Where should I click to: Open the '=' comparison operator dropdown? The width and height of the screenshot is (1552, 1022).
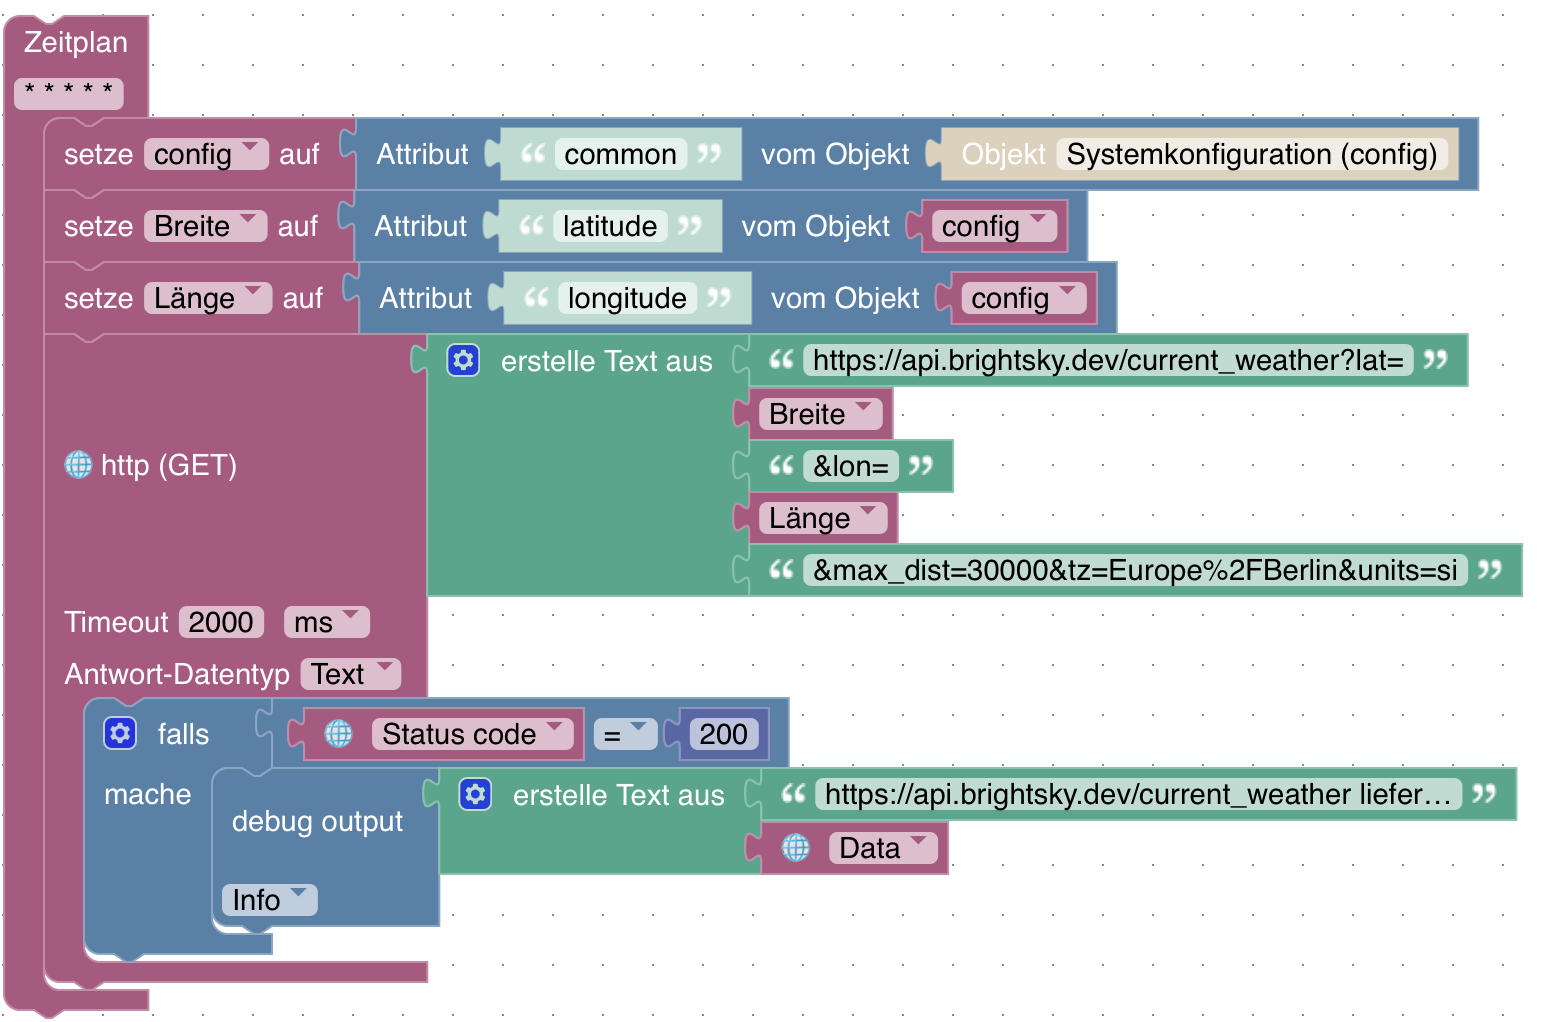click(x=626, y=734)
